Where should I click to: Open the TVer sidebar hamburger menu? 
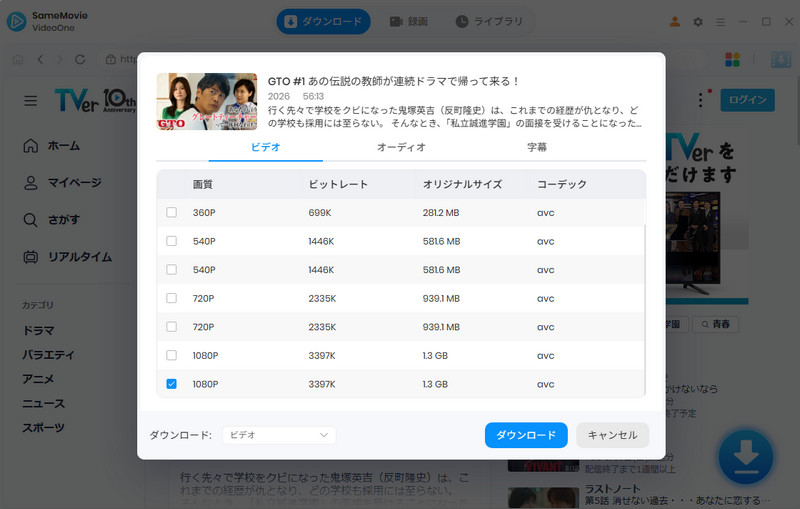(x=31, y=101)
